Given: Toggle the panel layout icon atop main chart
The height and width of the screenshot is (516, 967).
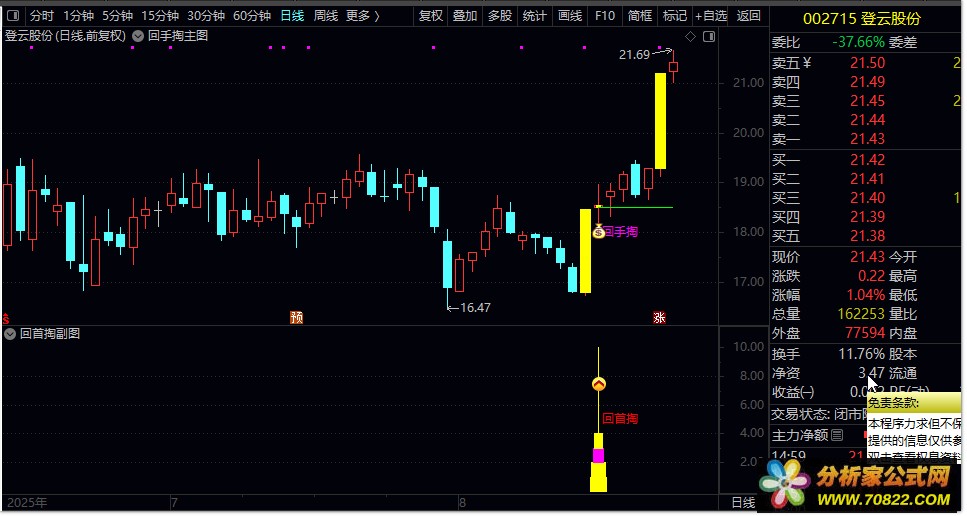Looking at the screenshot, I should point(709,37).
